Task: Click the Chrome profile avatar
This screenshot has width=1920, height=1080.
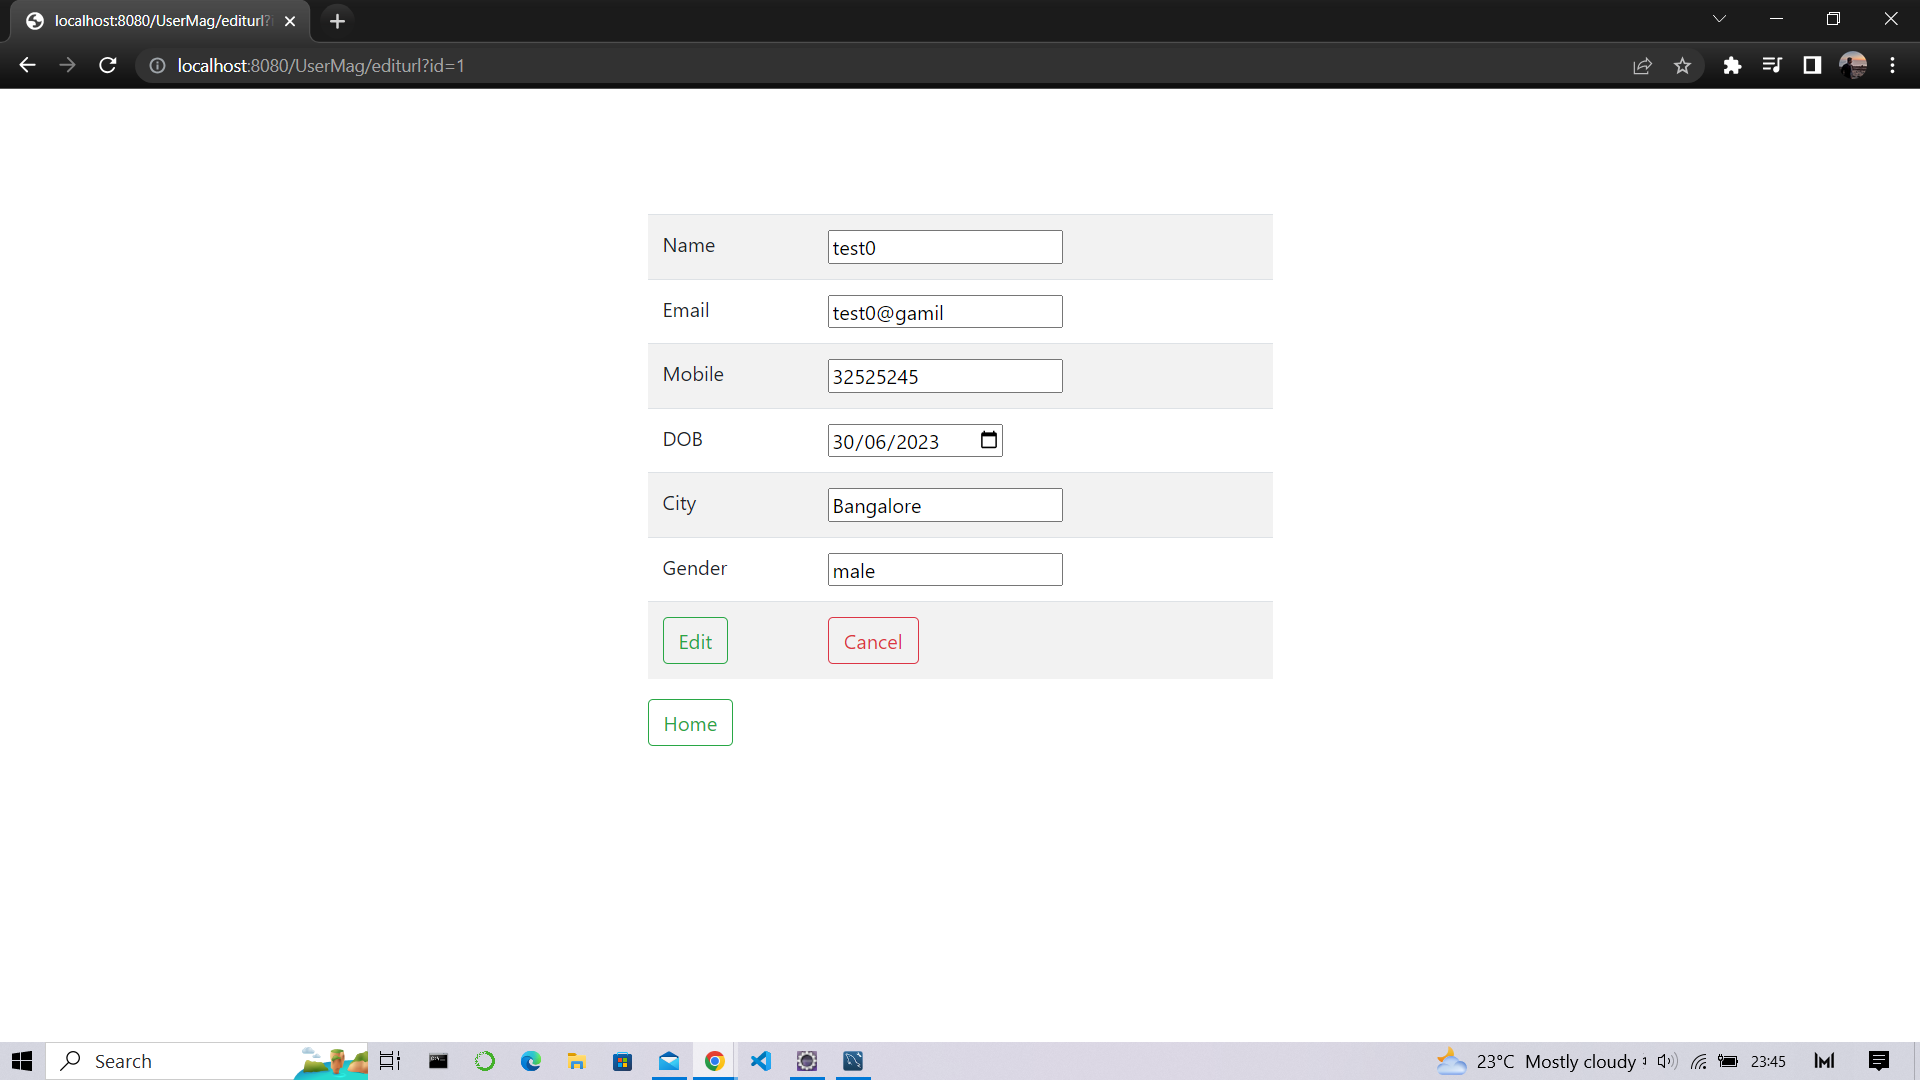Action: tap(1855, 65)
